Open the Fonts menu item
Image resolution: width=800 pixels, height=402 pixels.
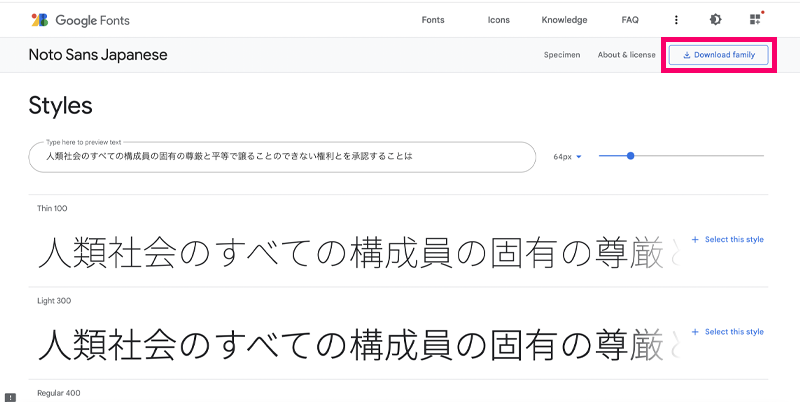(433, 20)
